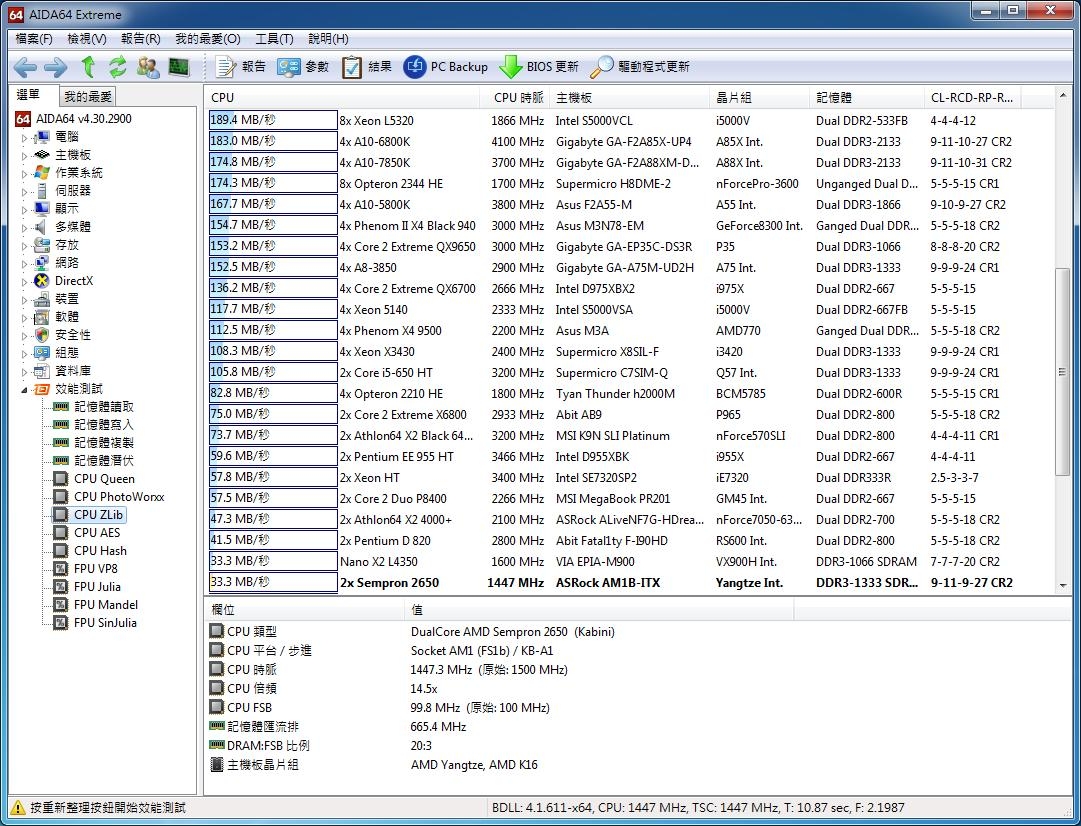The height and width of the screenshot is (826, 1081).
Task: Click the 參數 parameters toolbar button
Action: pyautogui.click(x=303, y=67)
